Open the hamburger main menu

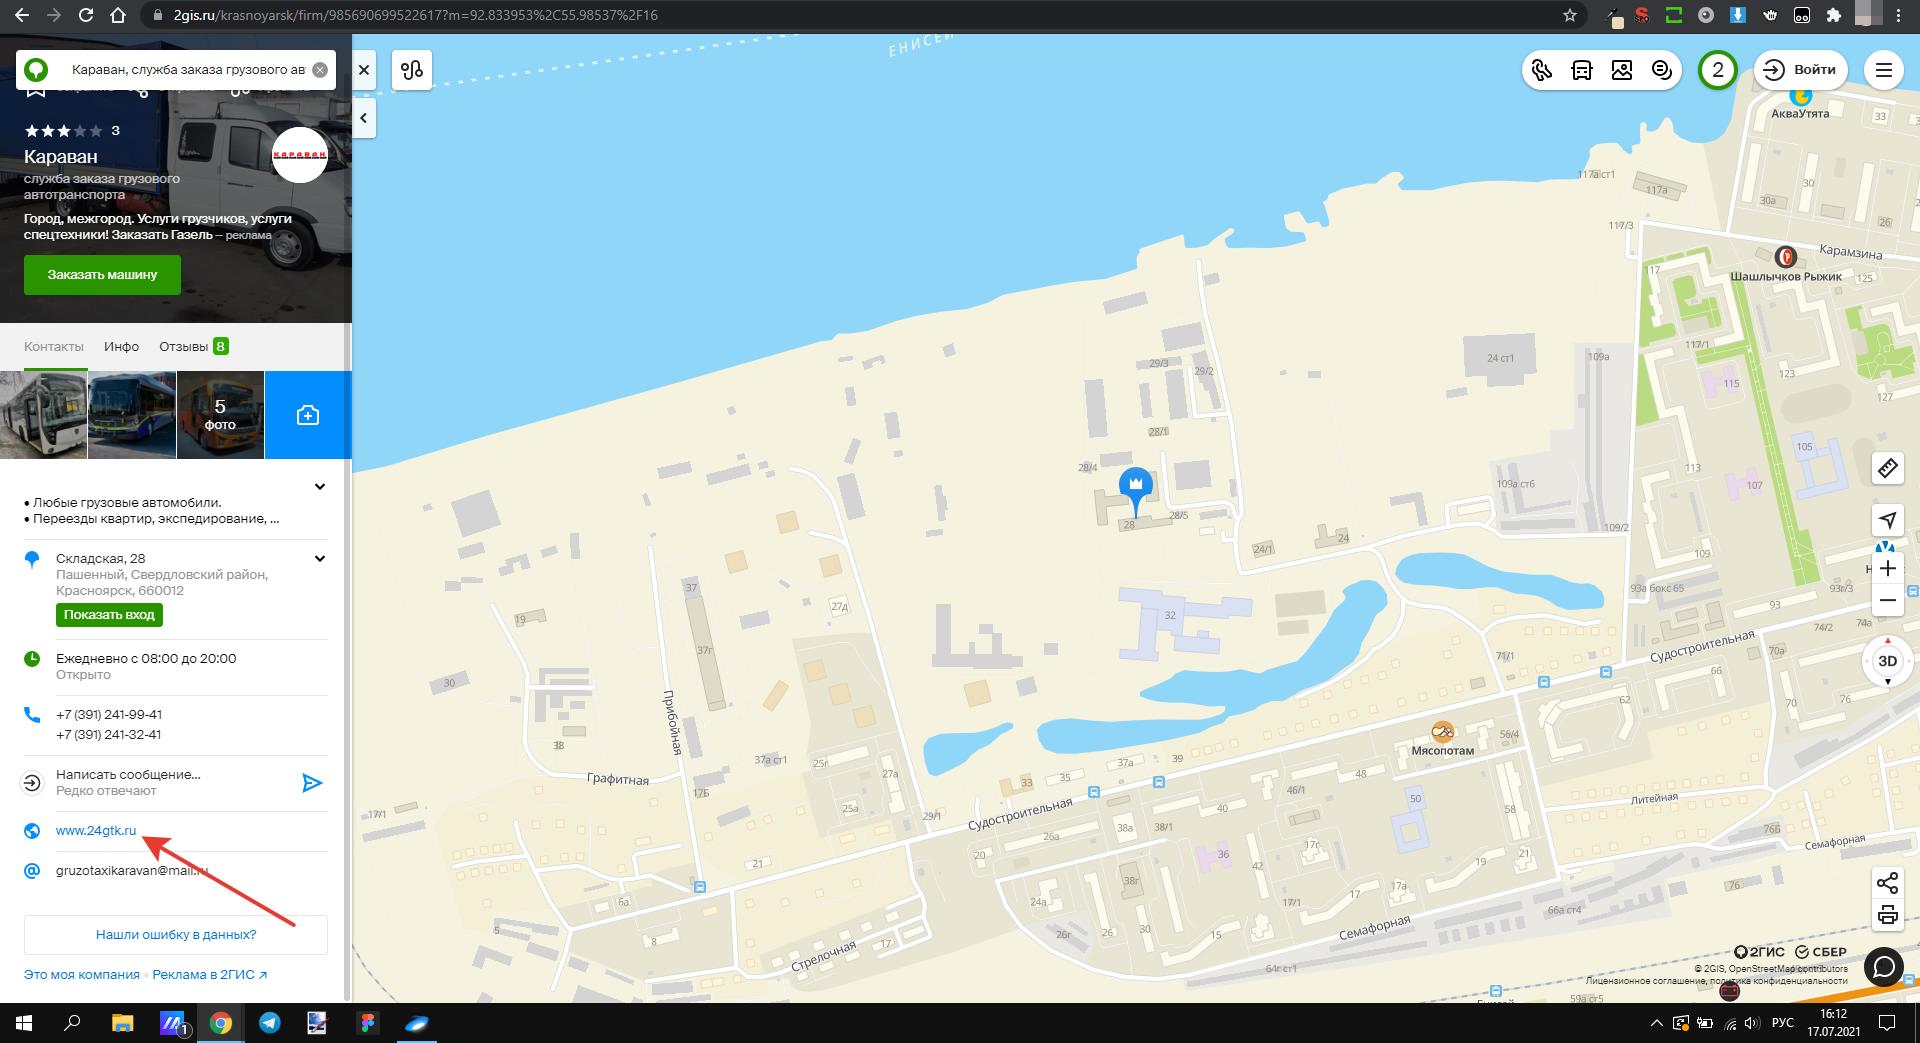point(1884,70)
